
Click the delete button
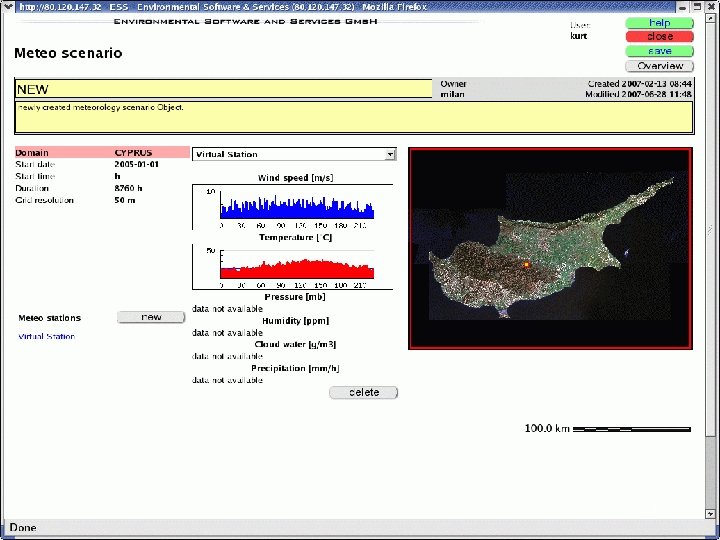tap(364, 393)
